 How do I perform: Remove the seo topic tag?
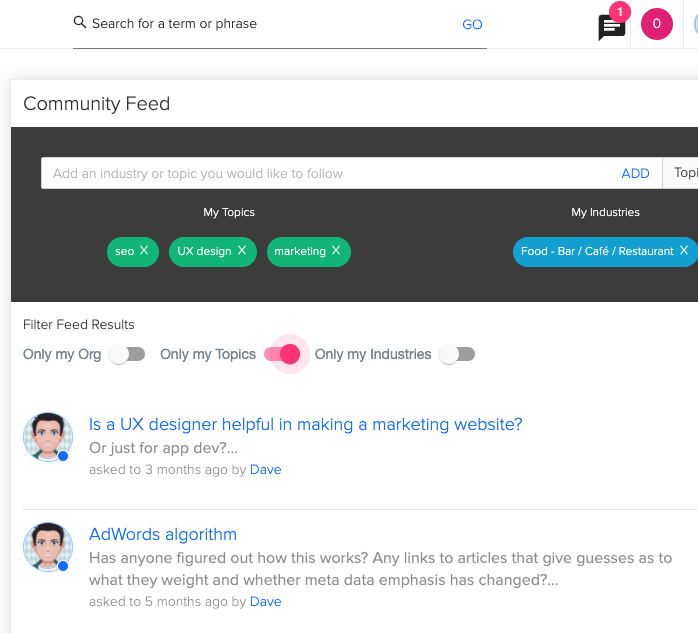point(144,250)
